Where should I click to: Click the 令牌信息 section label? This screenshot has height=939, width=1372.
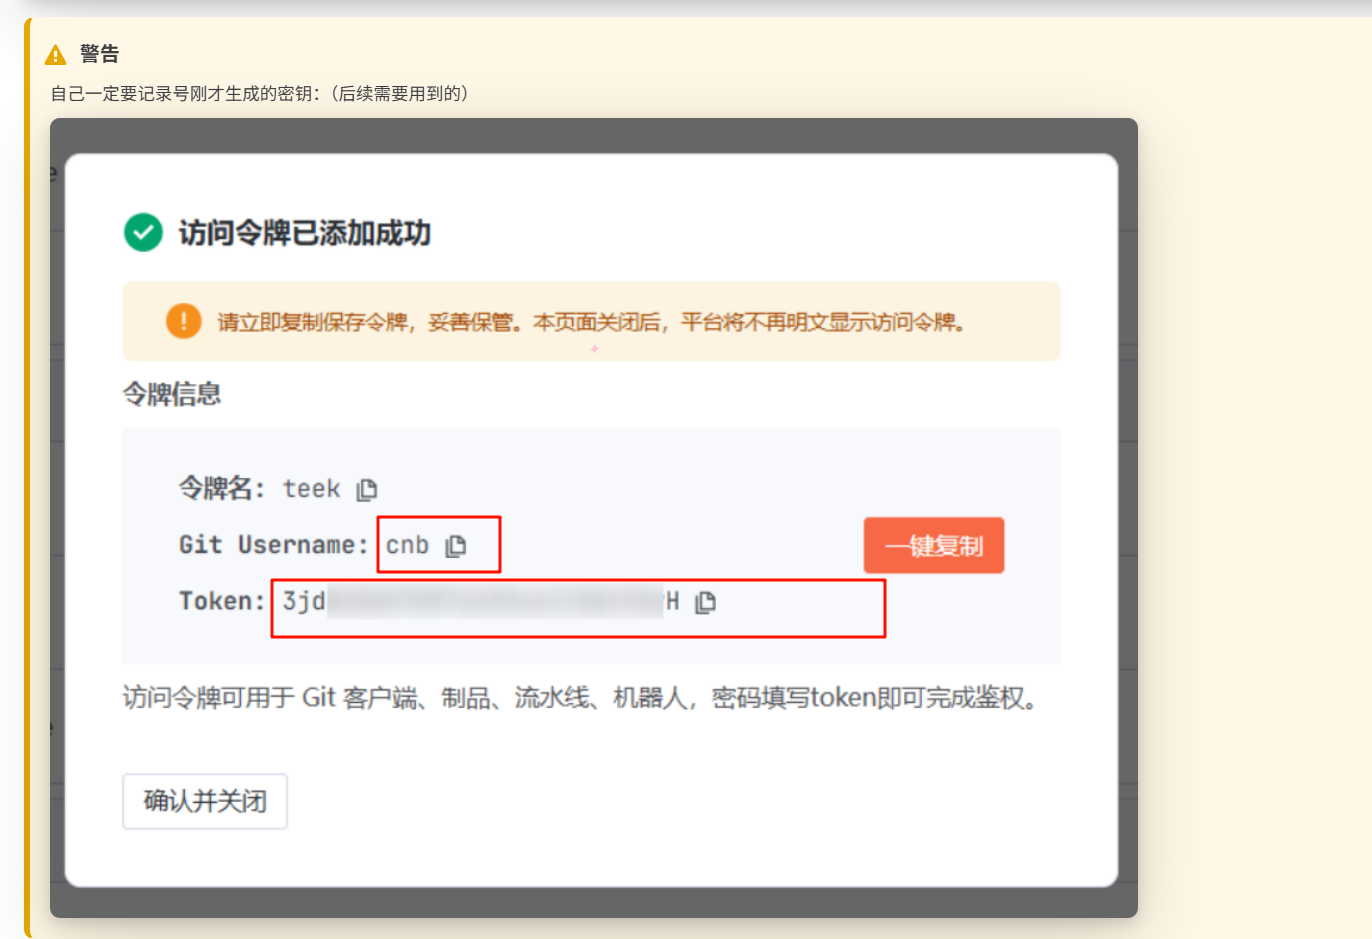point(171,394)
